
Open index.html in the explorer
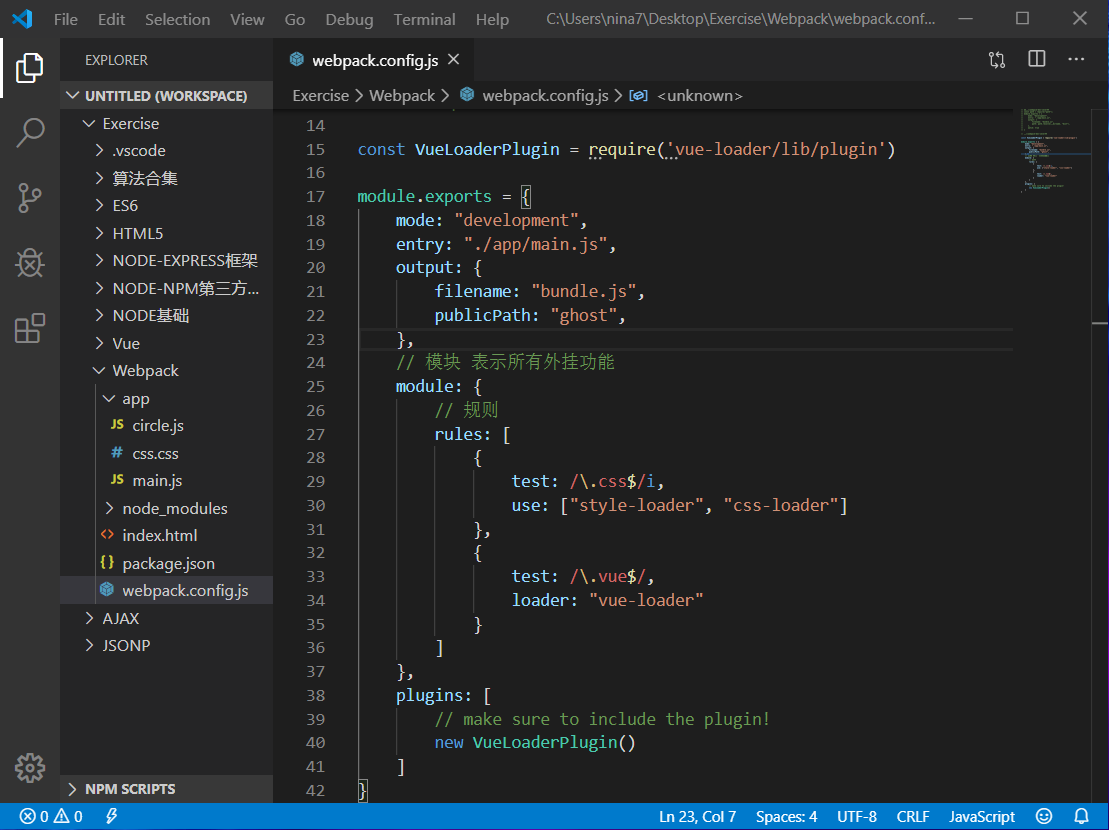(x=166, y=536)
